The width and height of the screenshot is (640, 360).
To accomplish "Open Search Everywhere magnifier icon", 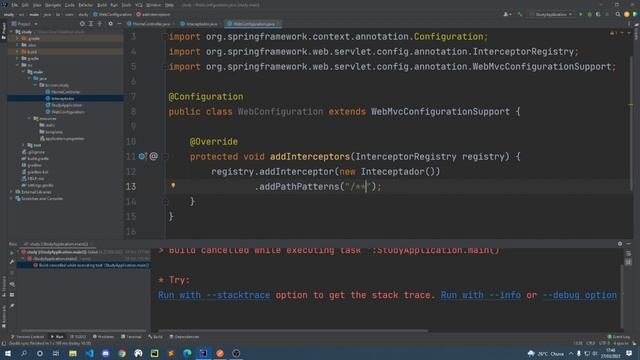I will [618, 14].
